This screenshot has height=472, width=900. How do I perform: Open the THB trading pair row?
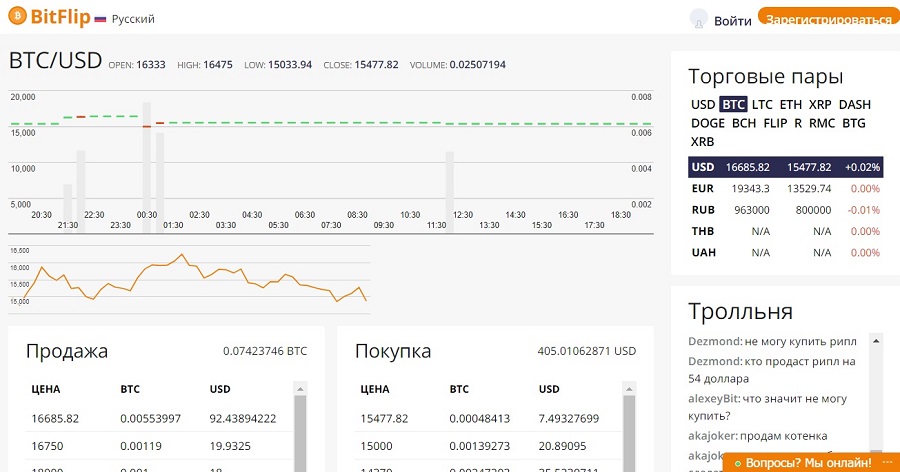pyautogui.click(x=785, y=231)
